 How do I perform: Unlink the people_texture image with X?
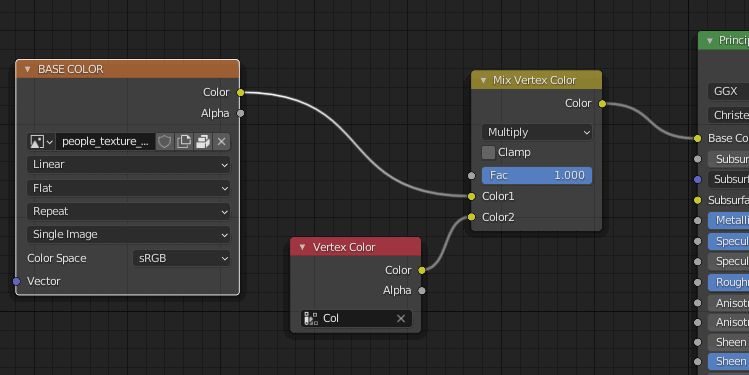[221, 141]
